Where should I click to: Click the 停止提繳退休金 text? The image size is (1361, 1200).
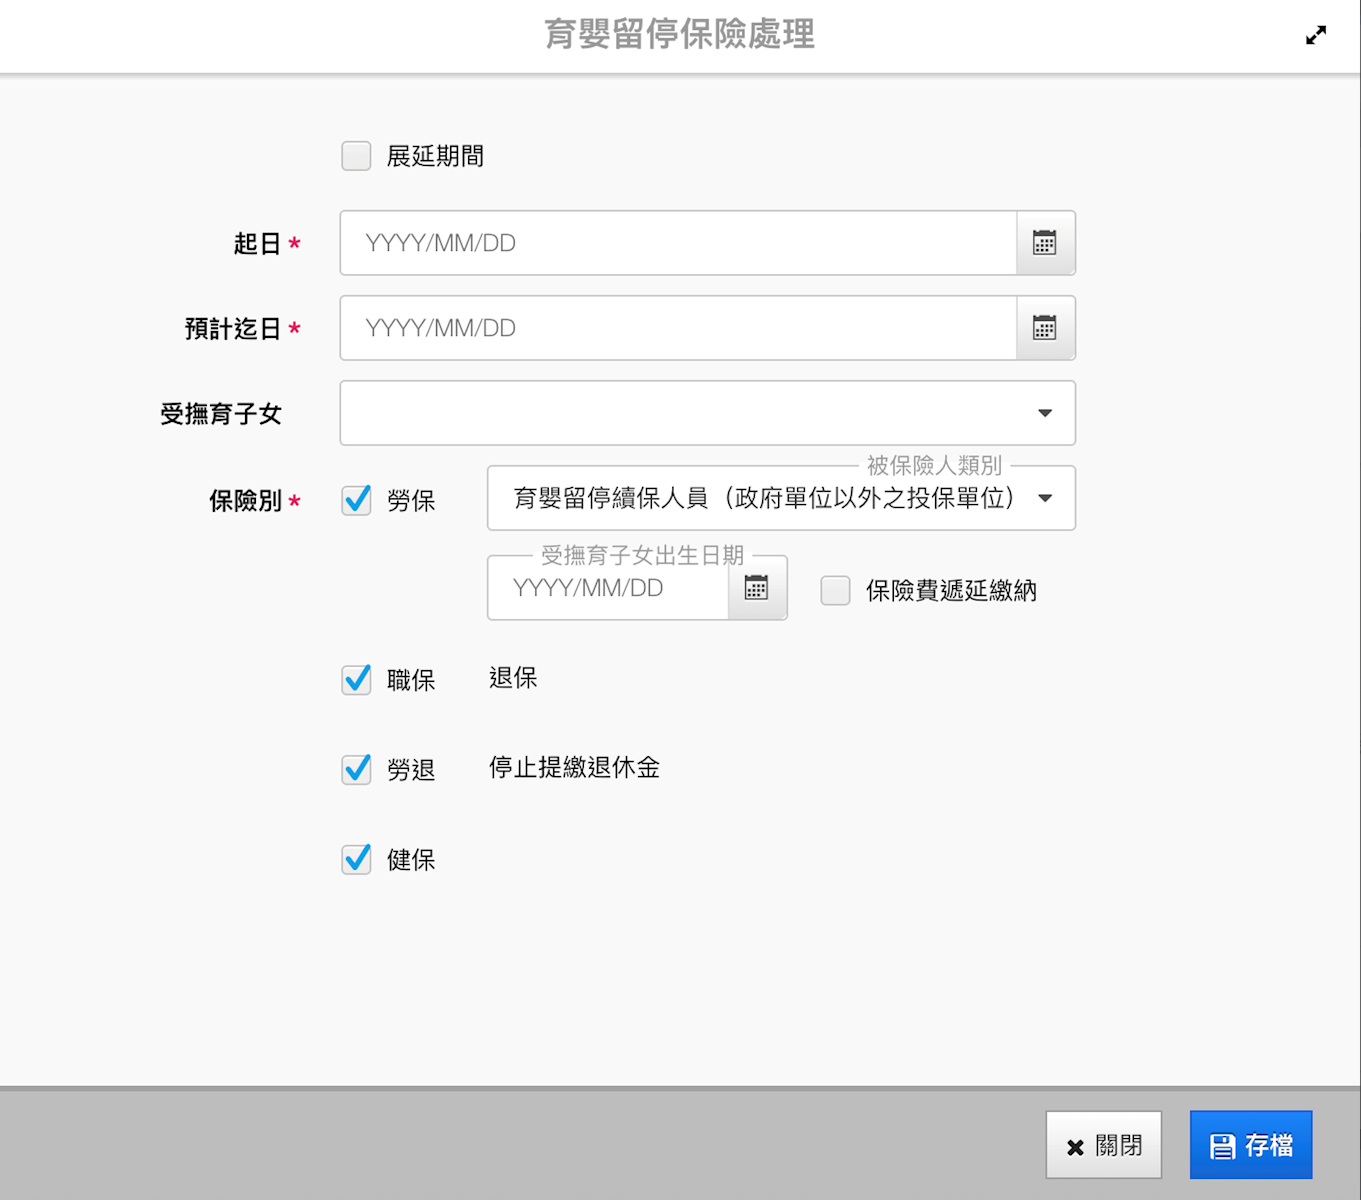[574, 768]
